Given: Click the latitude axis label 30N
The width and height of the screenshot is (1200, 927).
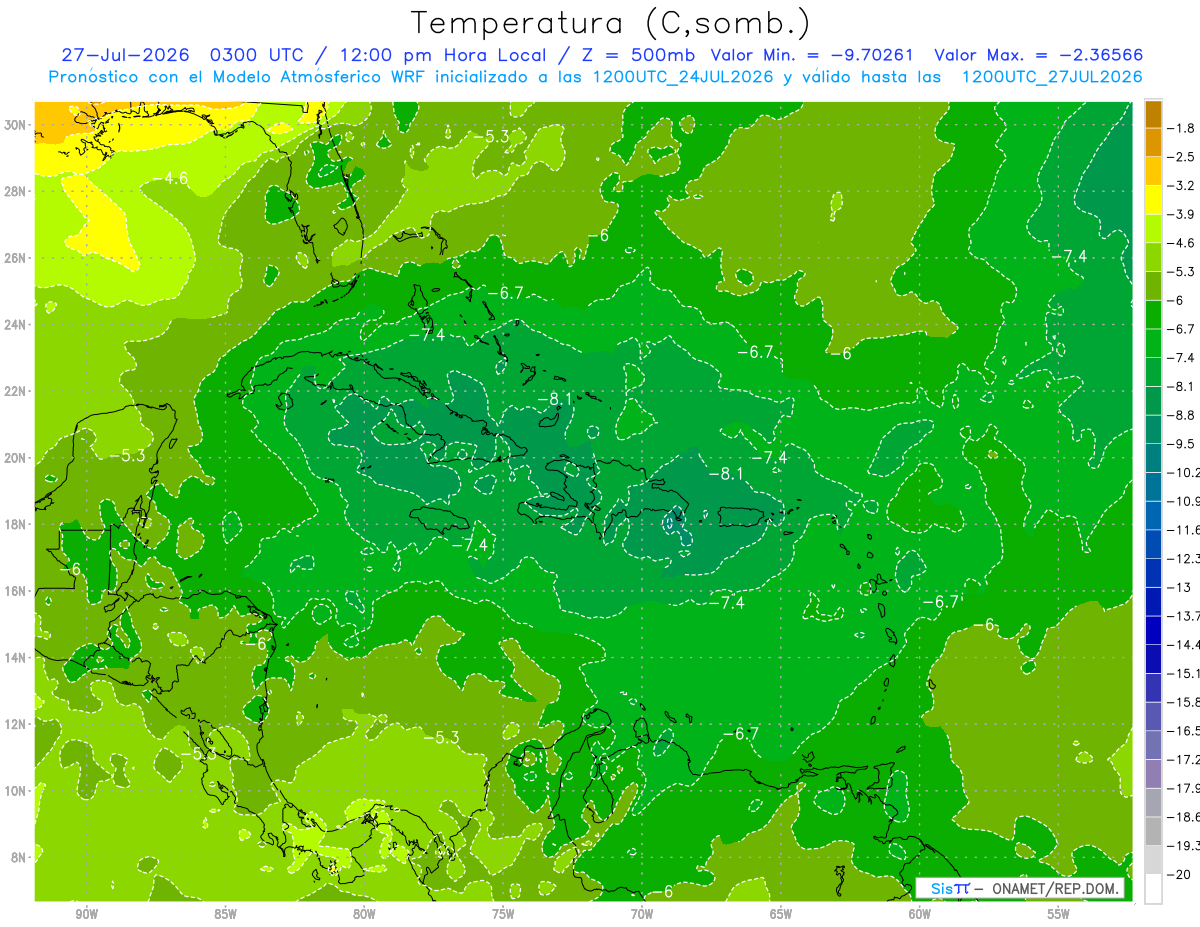Looking at the screenshot, I should click(15, 125).
